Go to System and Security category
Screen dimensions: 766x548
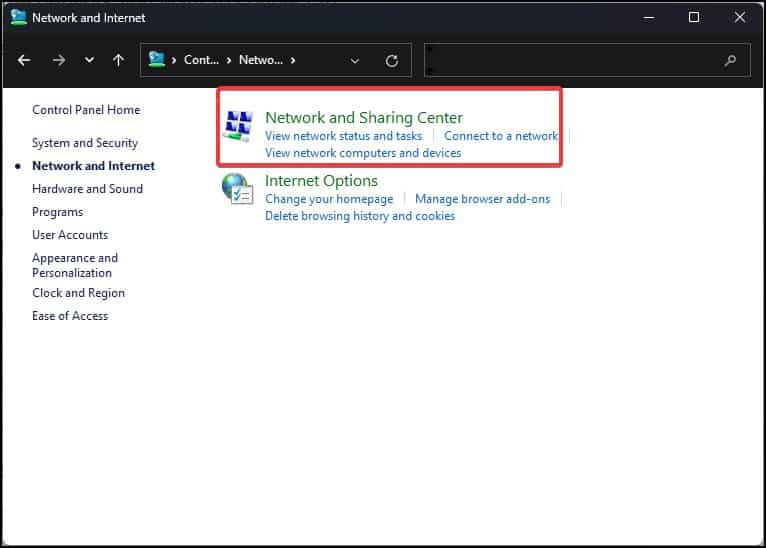tap(85, 143)
